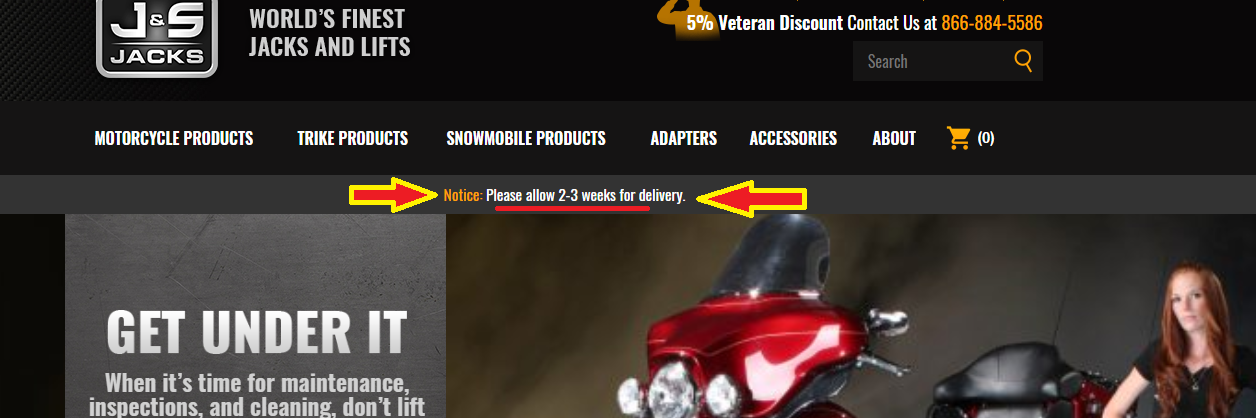Expand the Trike Products menu

tap(352, 138)
